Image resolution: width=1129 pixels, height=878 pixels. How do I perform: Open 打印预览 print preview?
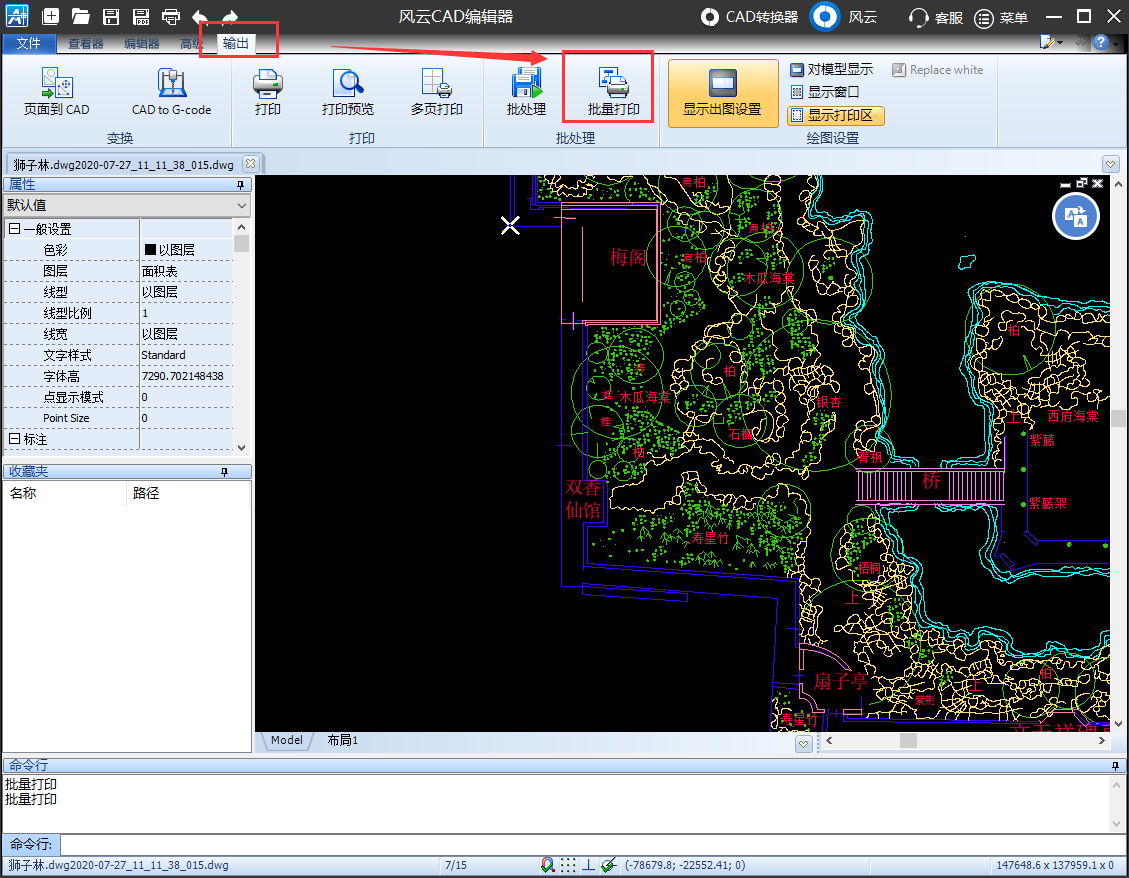point(348,92)
